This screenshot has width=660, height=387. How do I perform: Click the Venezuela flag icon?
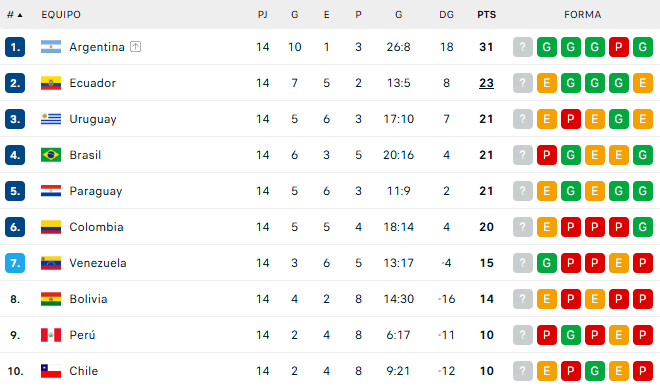(51, 263)
